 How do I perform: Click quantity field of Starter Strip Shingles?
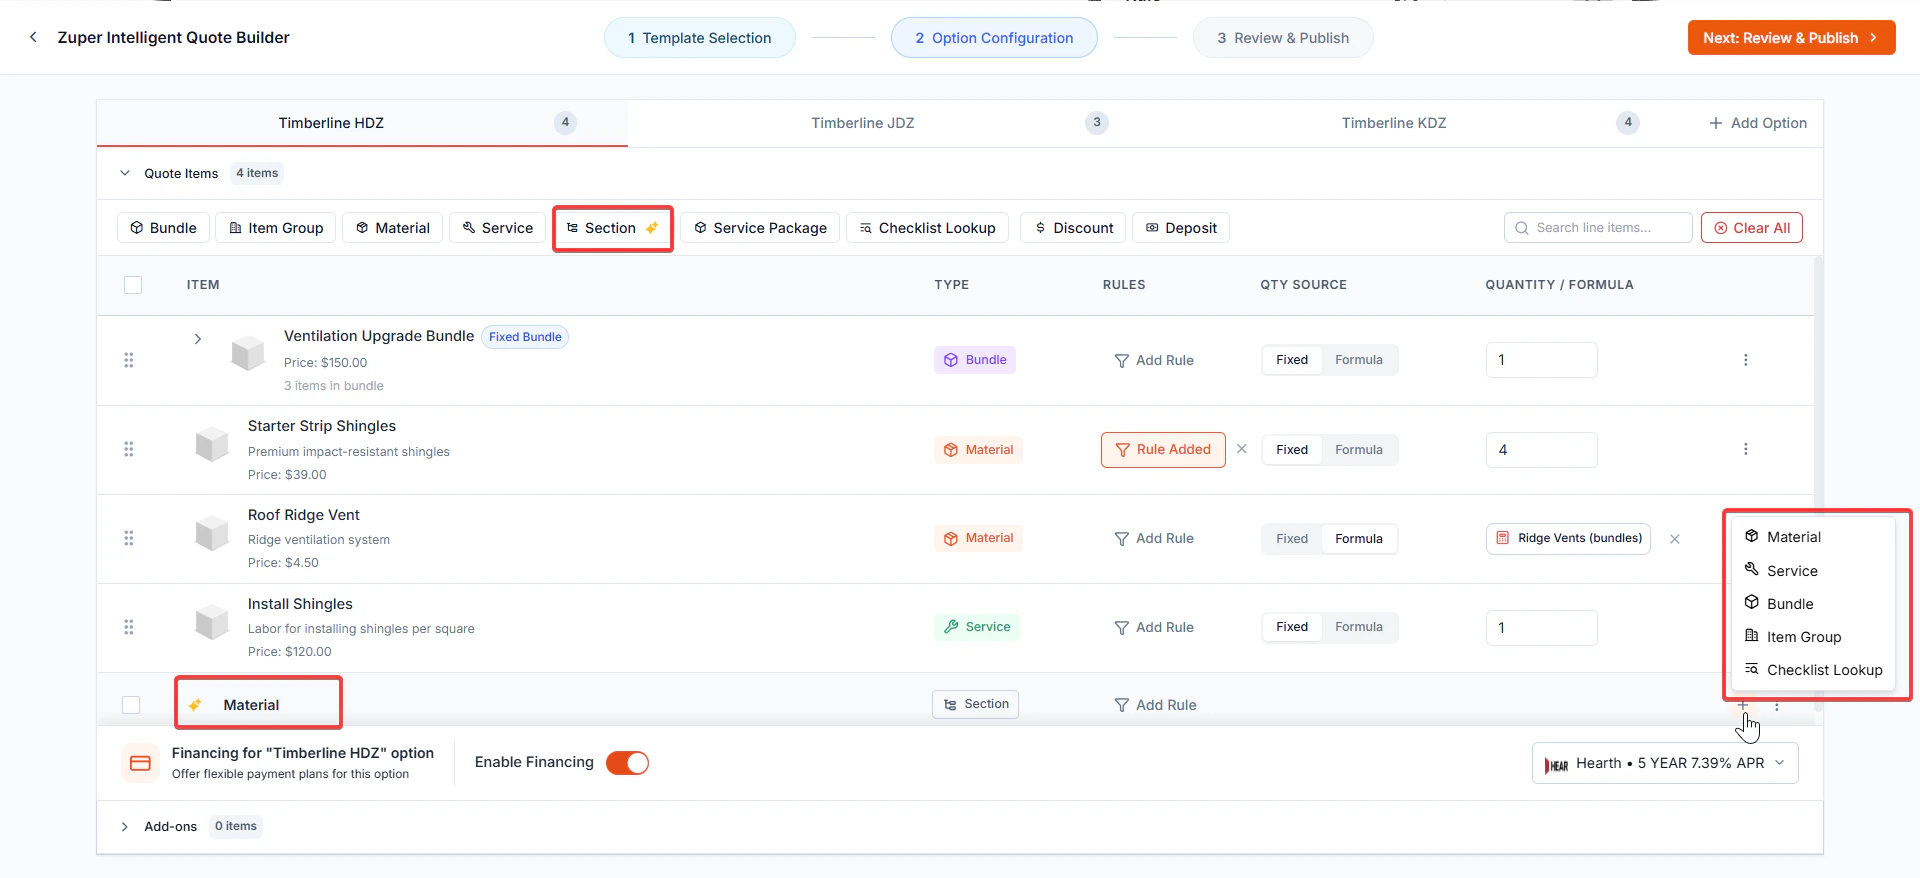[x=1541, y=450]
